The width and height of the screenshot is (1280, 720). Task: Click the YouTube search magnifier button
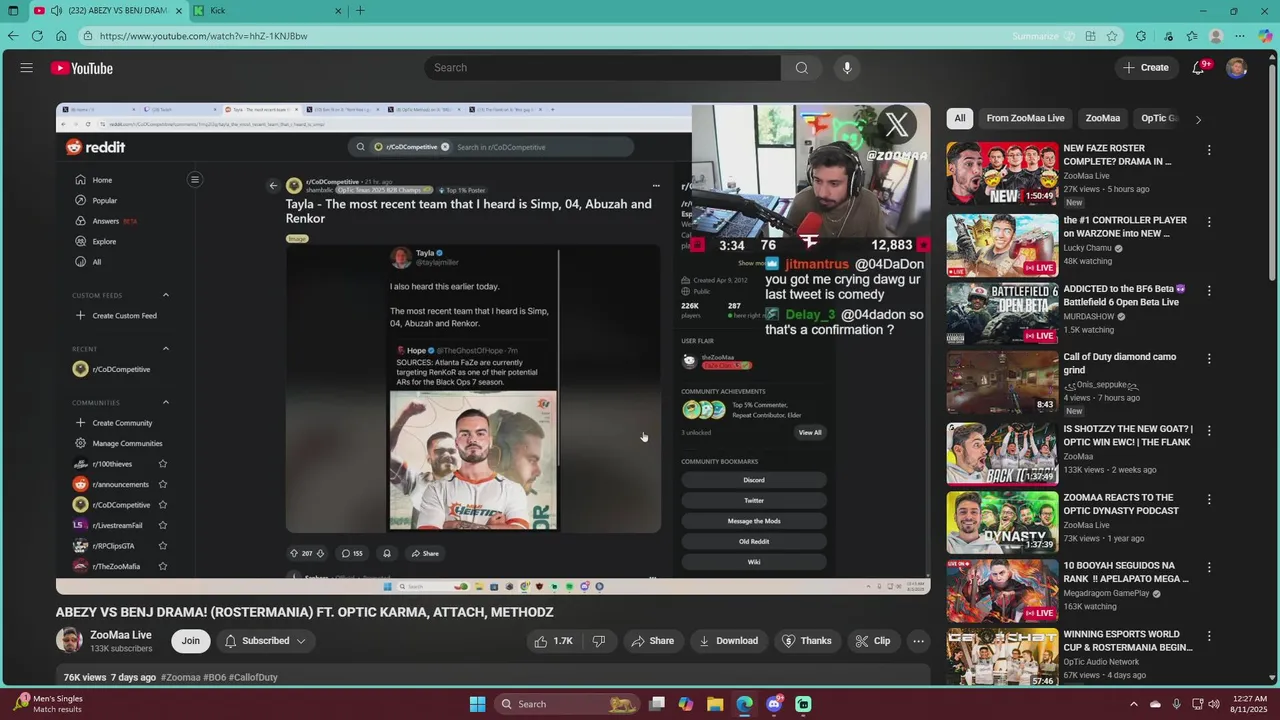point(801,68)
